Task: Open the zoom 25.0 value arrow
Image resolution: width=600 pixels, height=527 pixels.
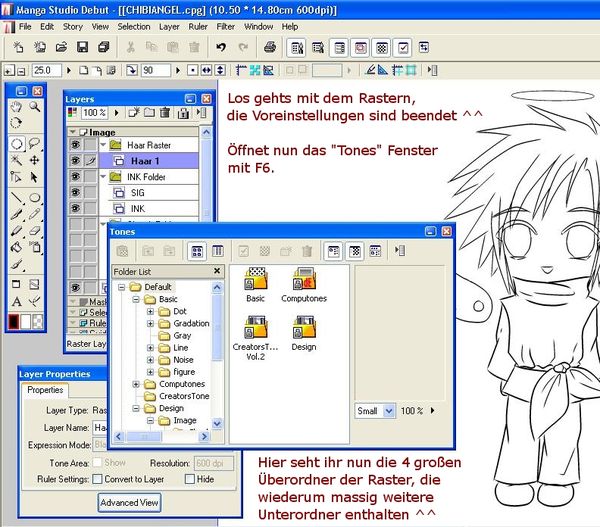Action: [69, 70]
